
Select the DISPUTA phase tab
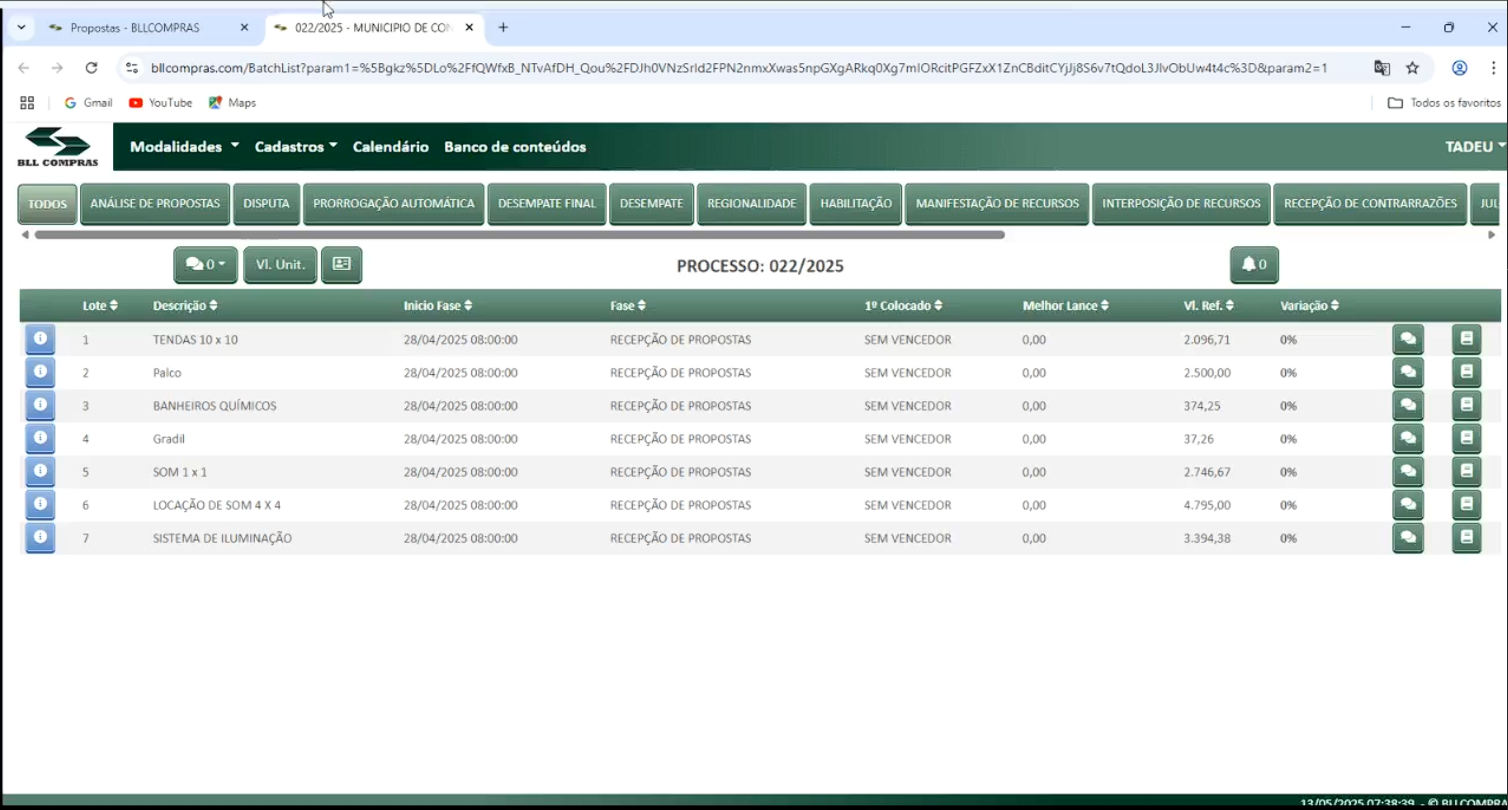point(266,204)
